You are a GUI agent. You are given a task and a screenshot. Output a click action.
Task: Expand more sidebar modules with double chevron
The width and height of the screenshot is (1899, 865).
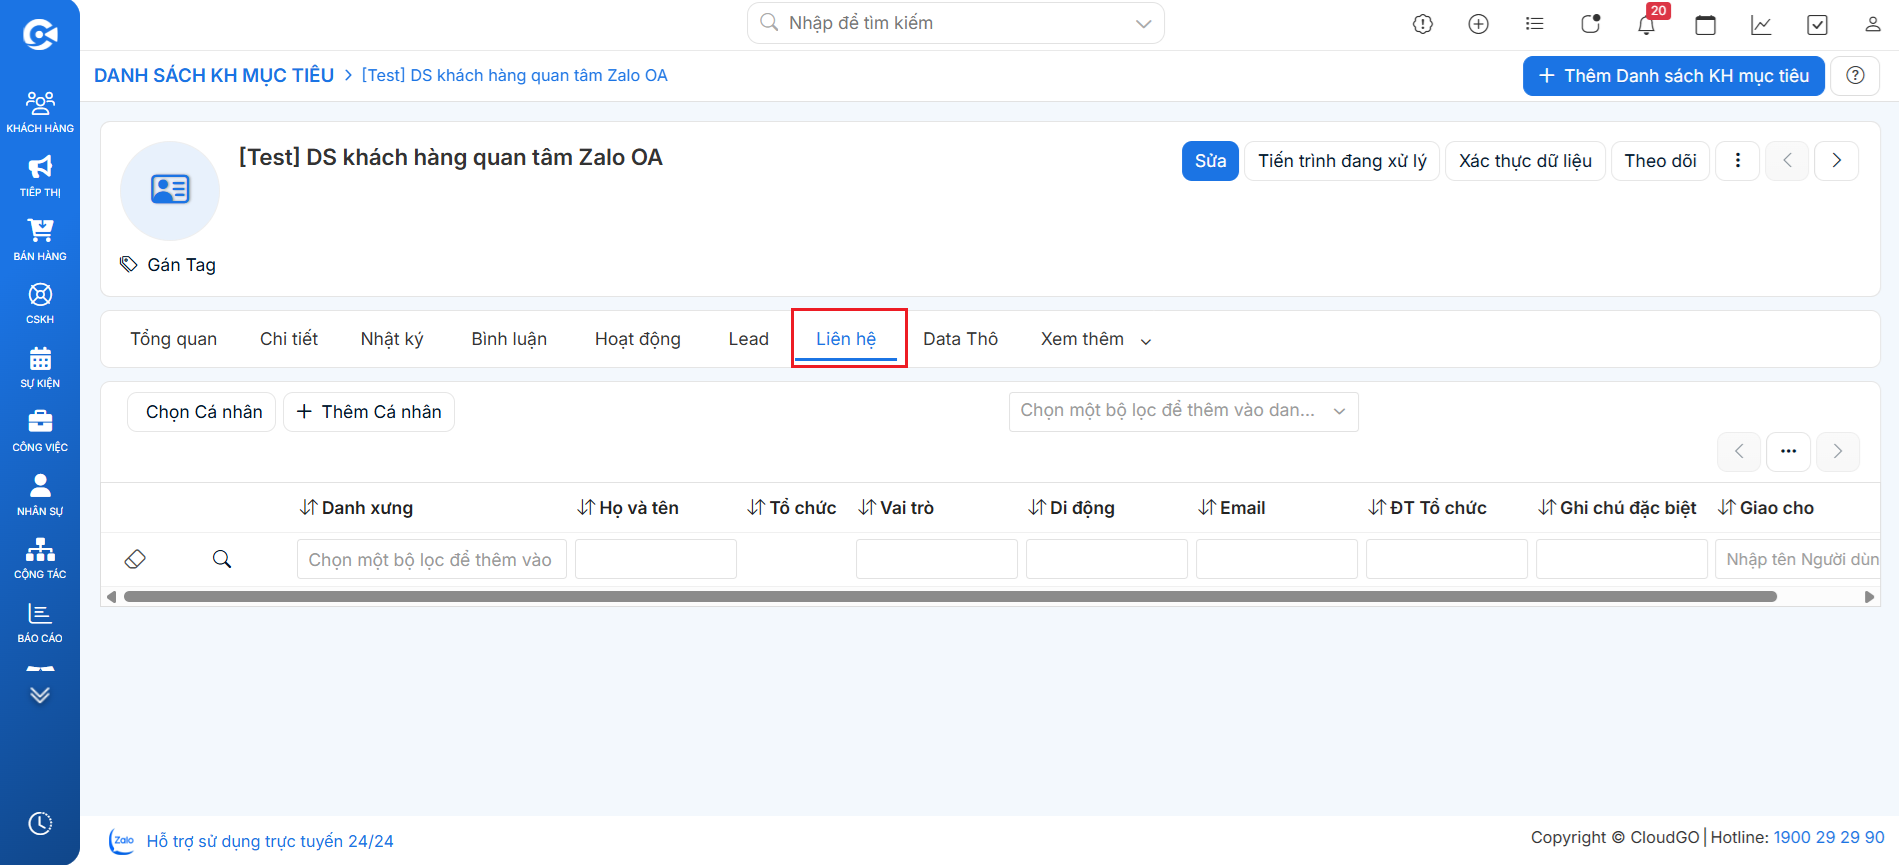point(40,695)
